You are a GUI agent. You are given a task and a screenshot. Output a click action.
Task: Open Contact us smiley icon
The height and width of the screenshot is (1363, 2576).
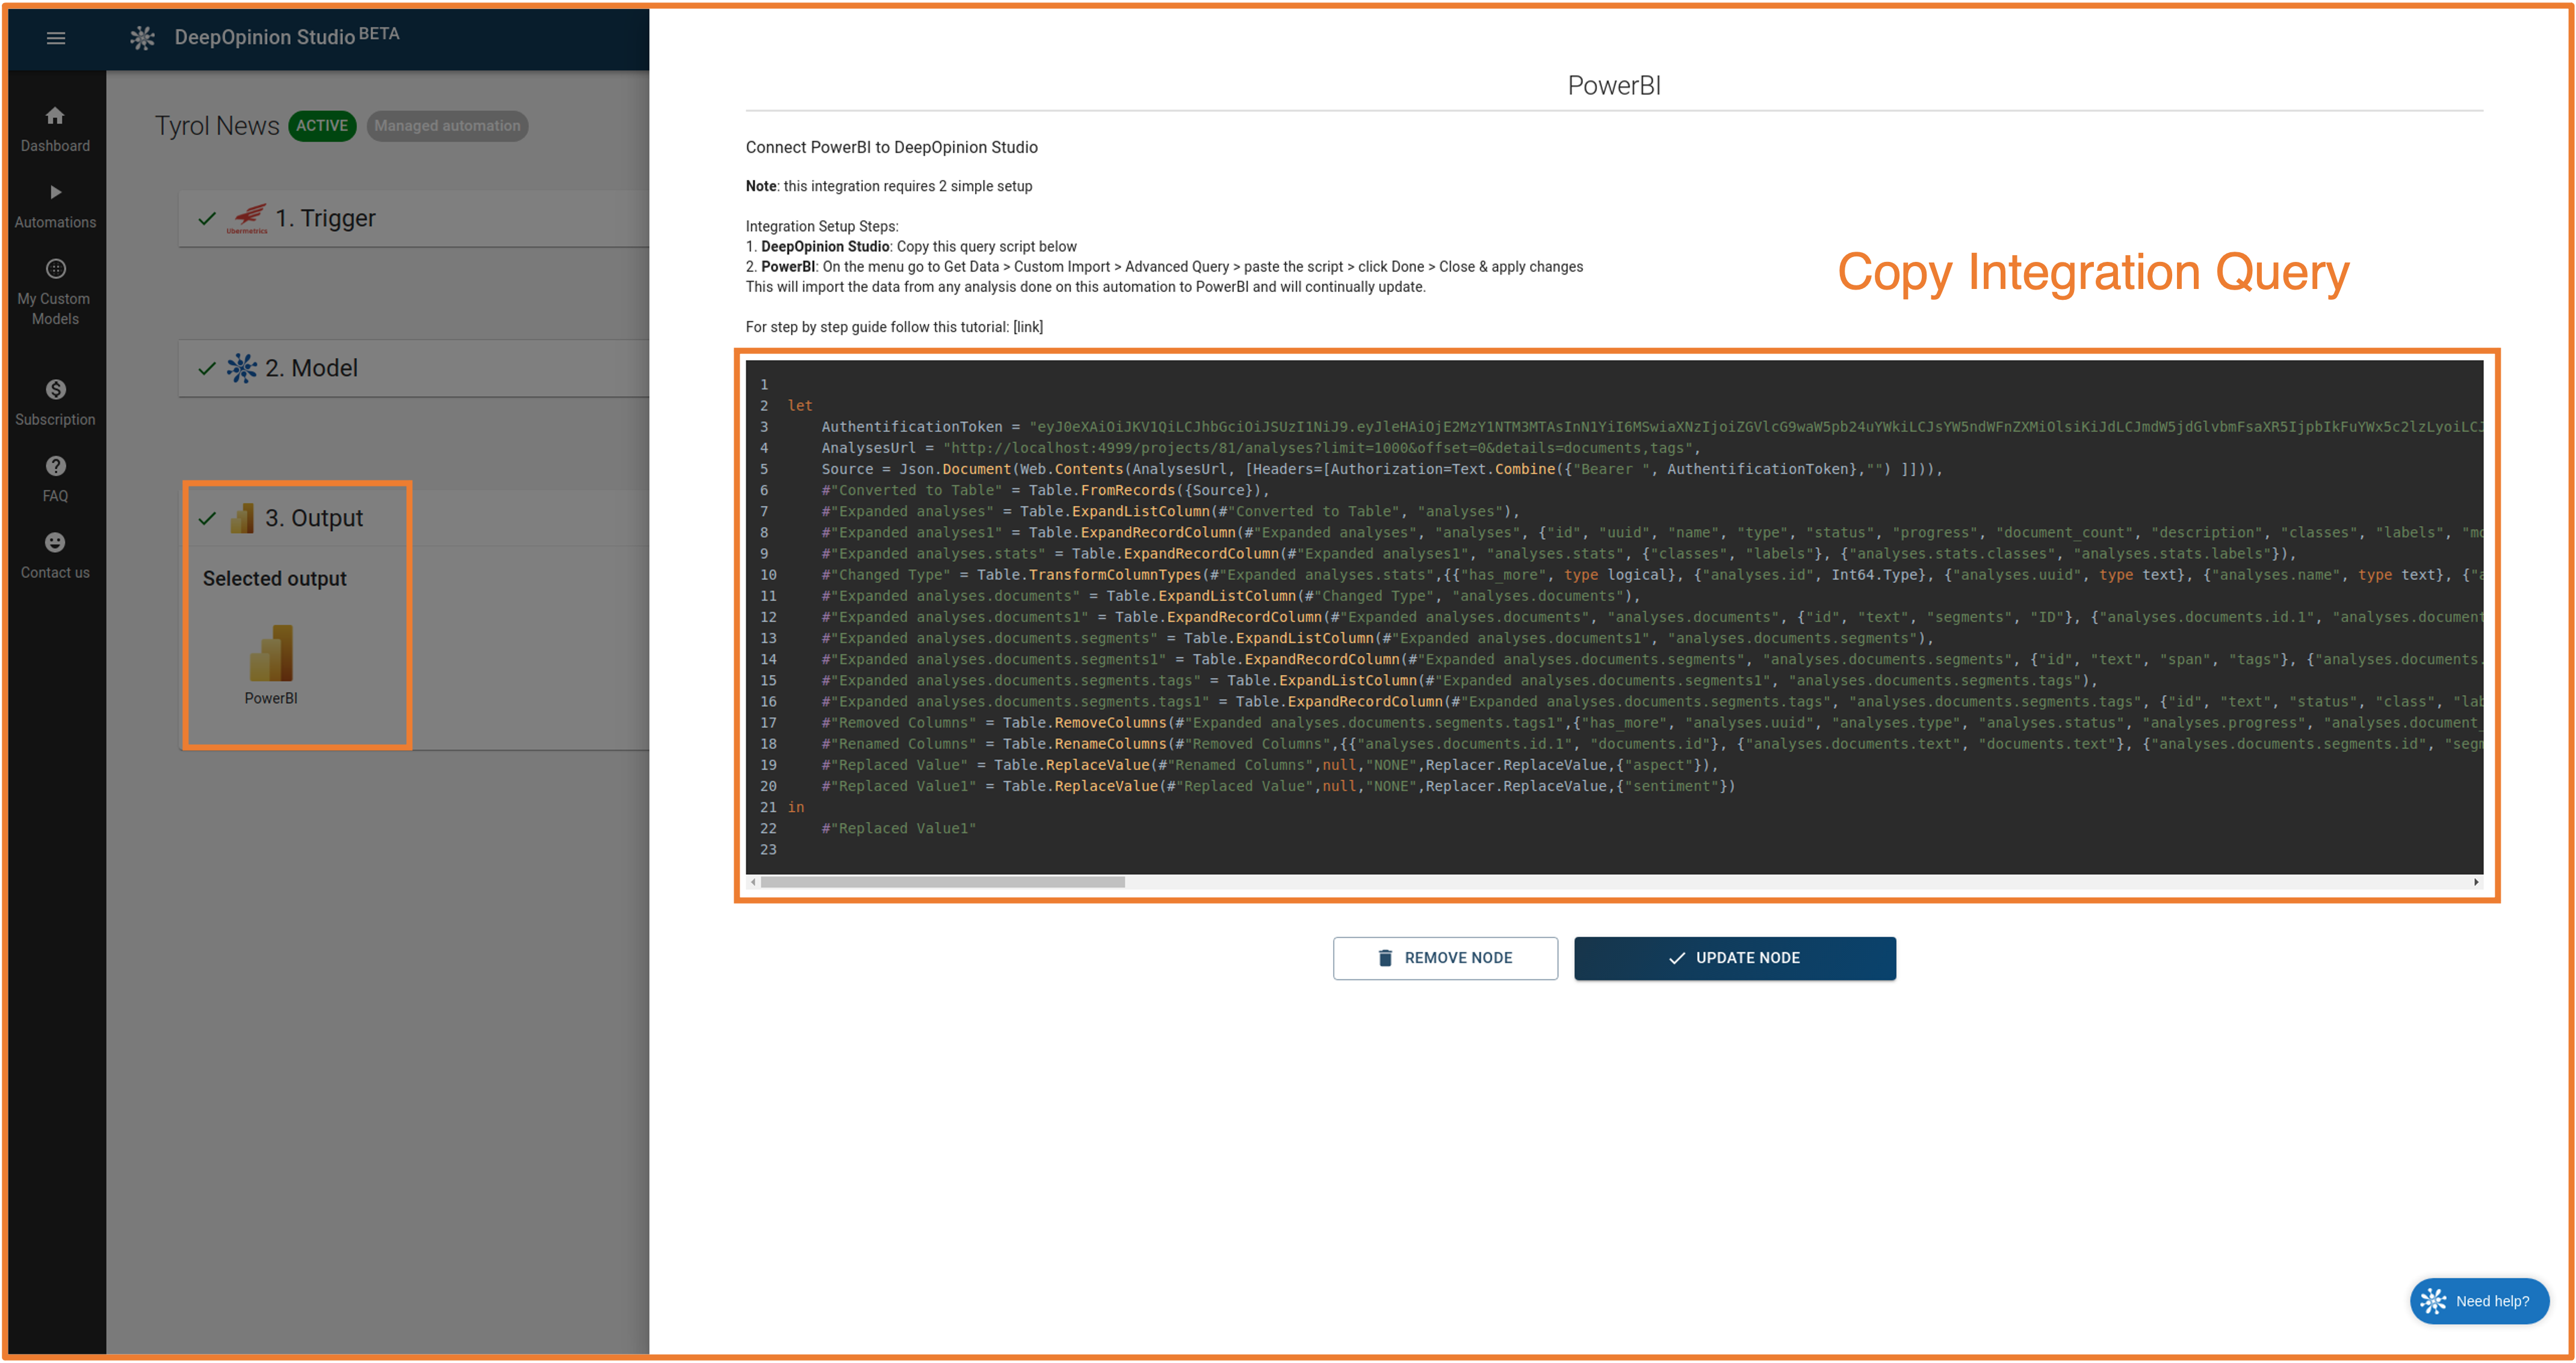click(55, 542)
